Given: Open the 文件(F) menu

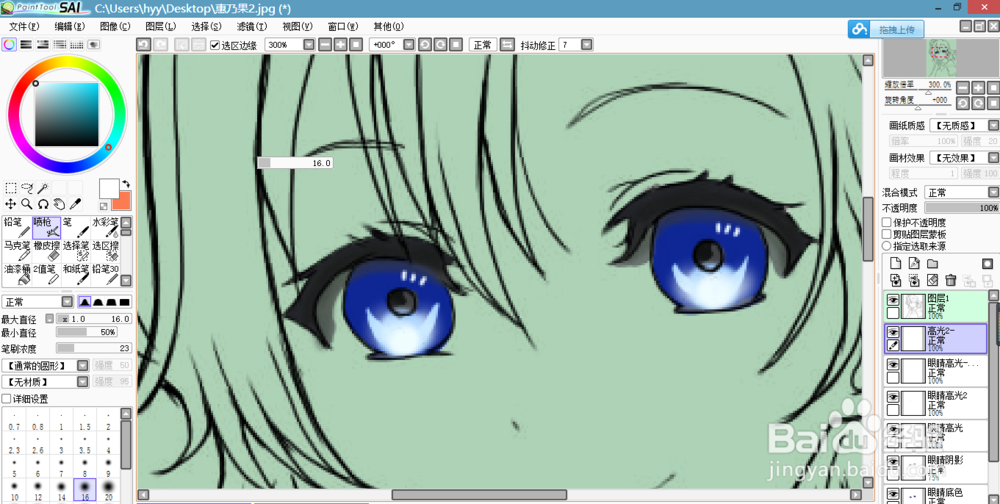Looking at the screenshot, I should 24,26.
